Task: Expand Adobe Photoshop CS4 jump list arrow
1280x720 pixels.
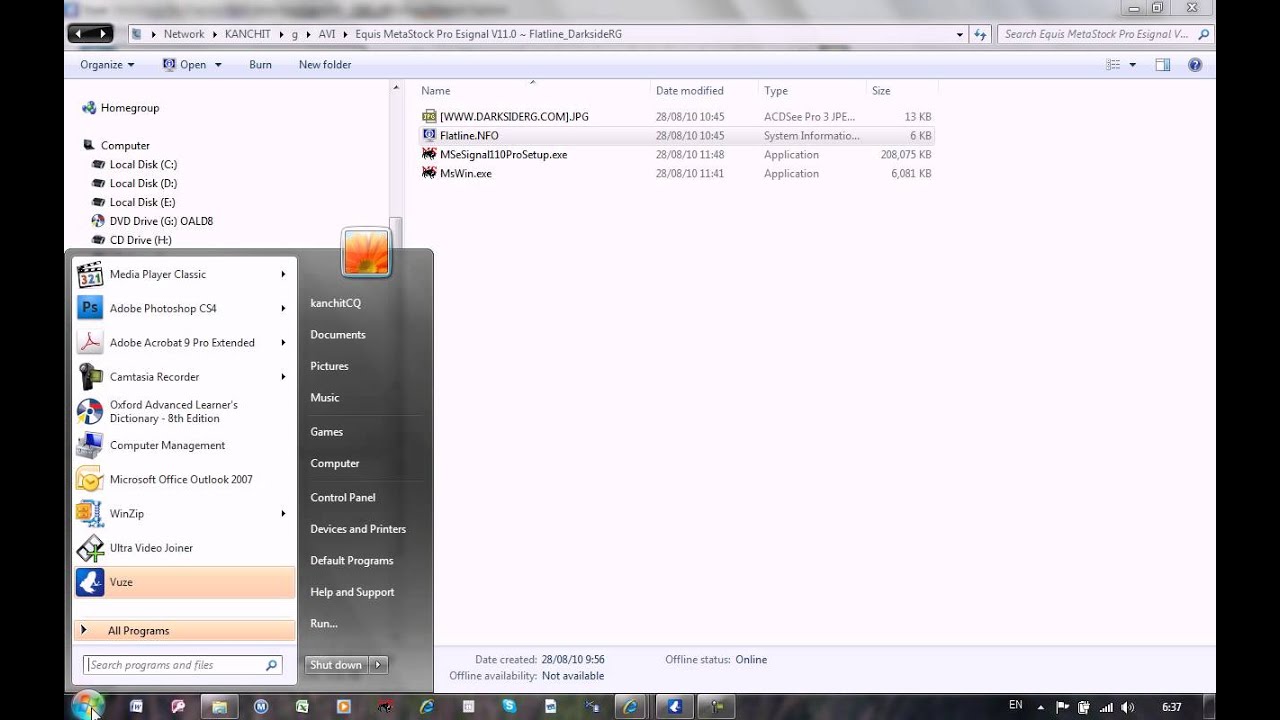Action: pos(283,308)
